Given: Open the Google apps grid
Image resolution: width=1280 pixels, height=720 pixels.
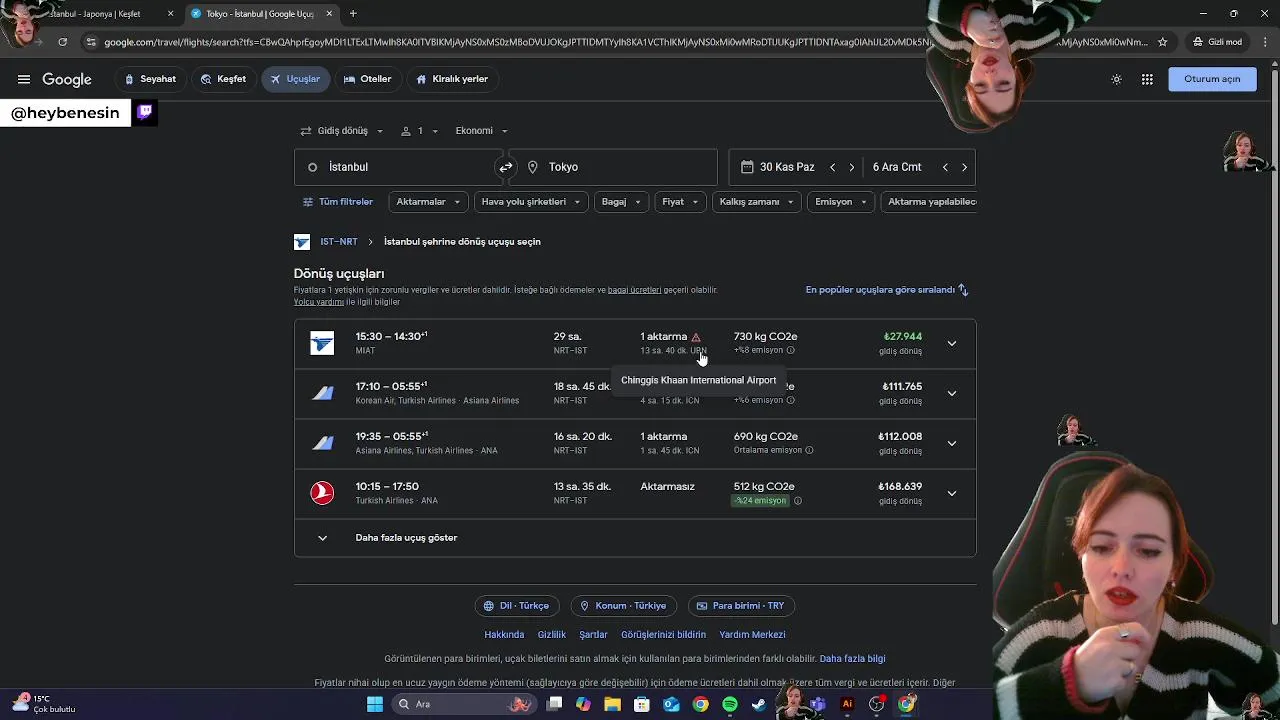Looking at the screenshot, I should pos(1147,79).
